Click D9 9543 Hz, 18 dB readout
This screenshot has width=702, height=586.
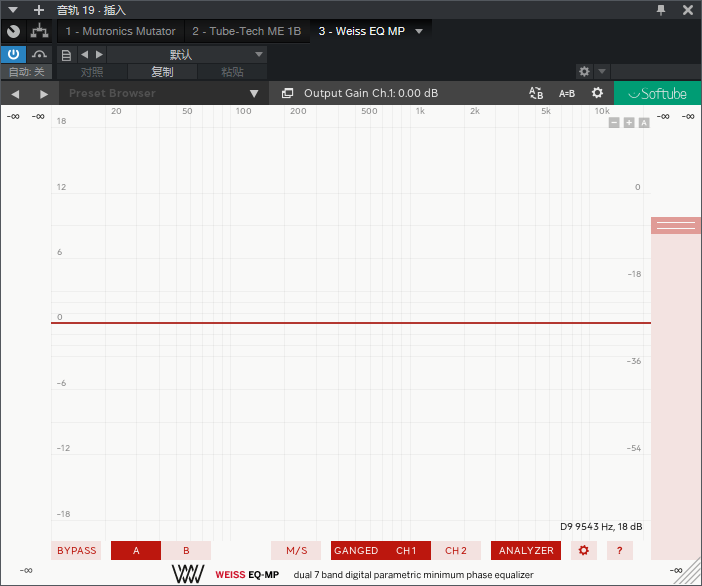[601, 526]
